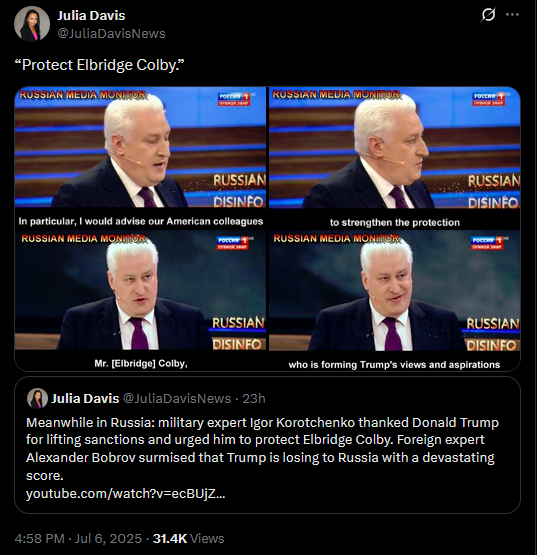Screen dimensions: 537x555
Task: Click the Grok slash-circle icon
Action: [x=489, y=15]
